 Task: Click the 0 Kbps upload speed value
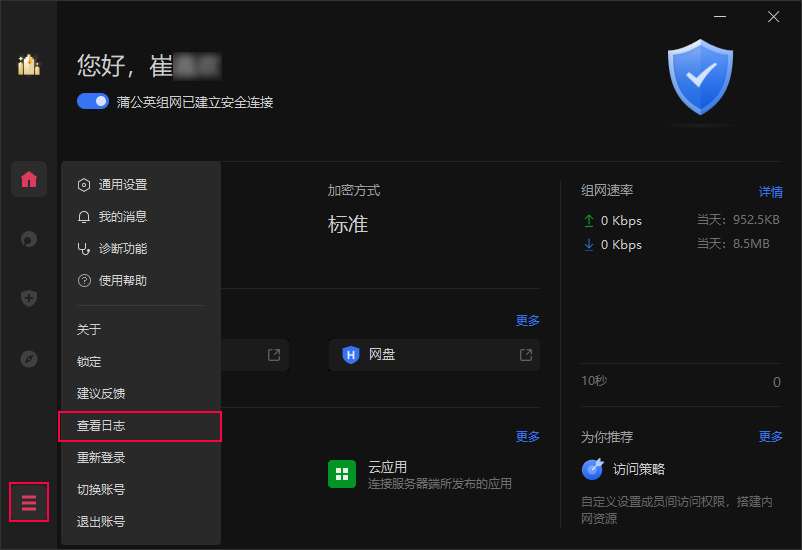[621, 221]
